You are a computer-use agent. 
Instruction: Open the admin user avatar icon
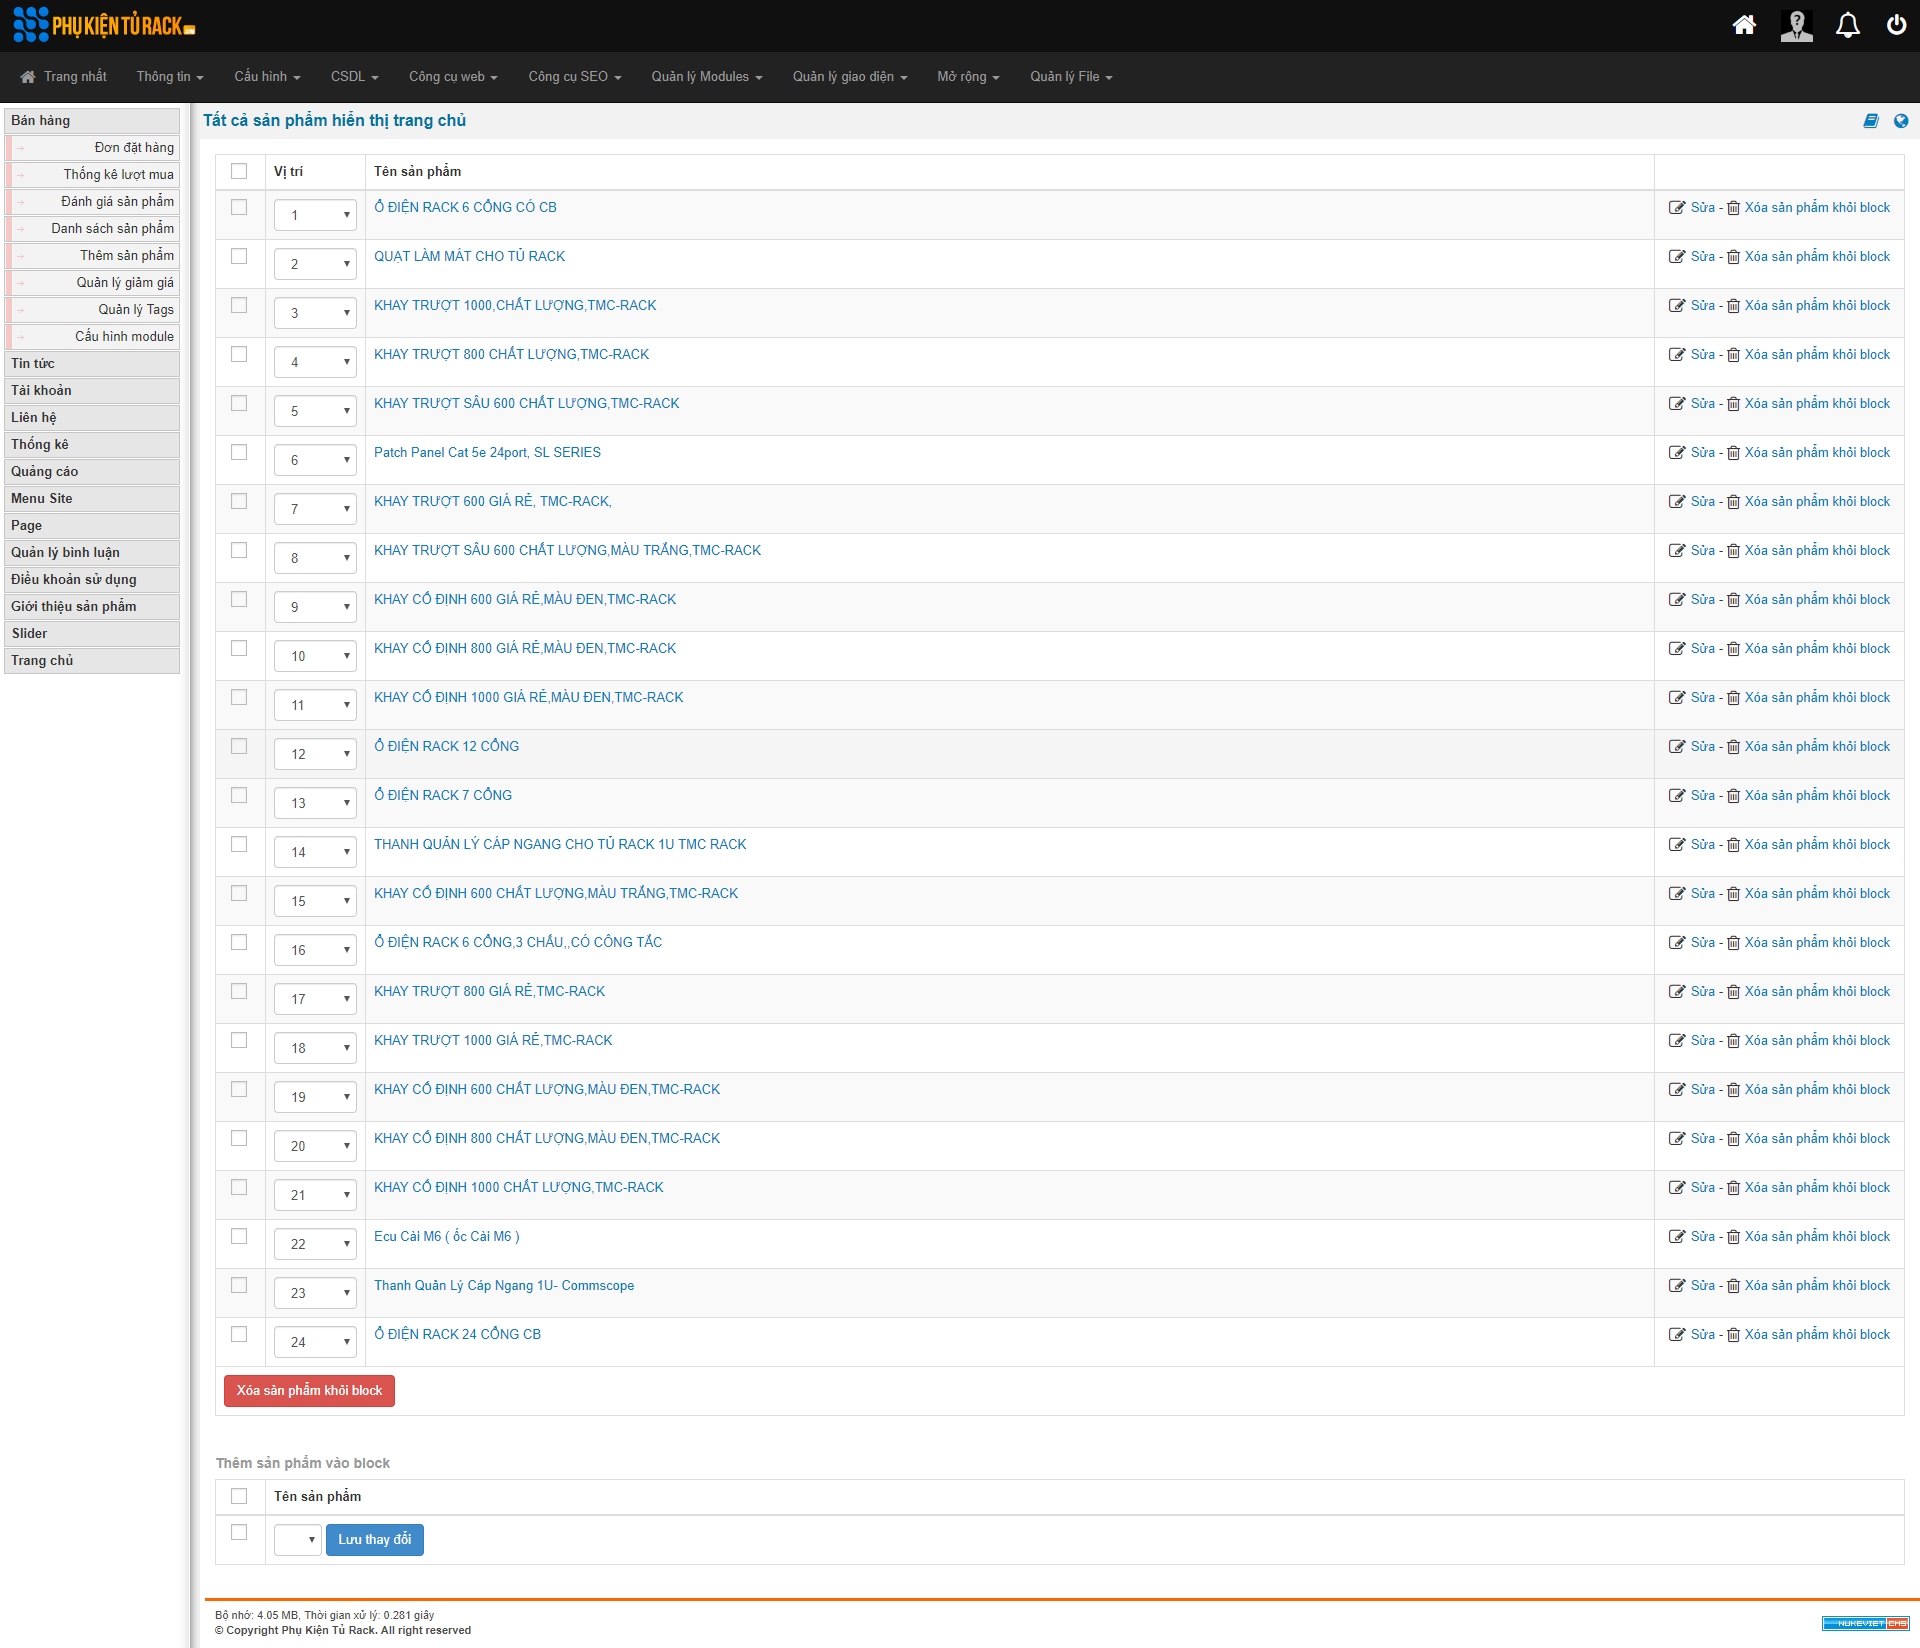(x=1796, y=25)
